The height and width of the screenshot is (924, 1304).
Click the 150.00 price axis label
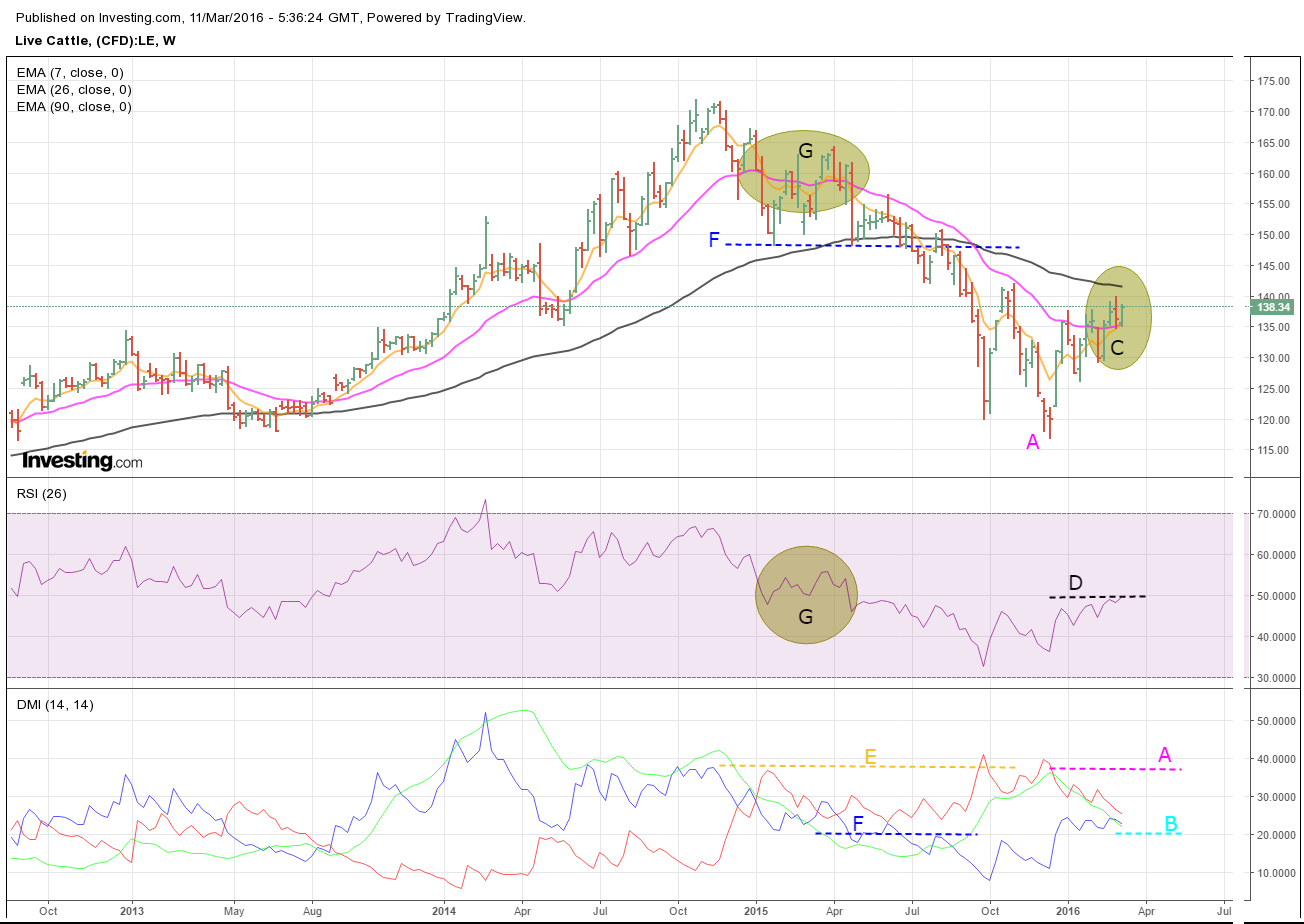pos(1275,235)
